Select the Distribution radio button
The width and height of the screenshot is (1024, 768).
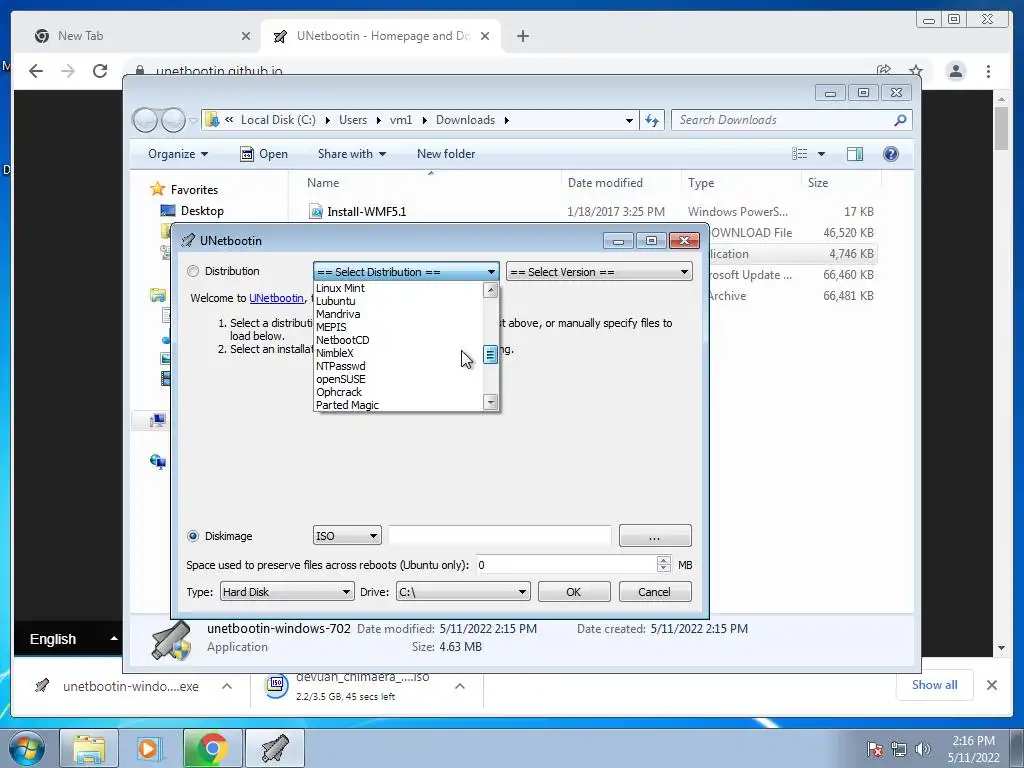point(193,271)
